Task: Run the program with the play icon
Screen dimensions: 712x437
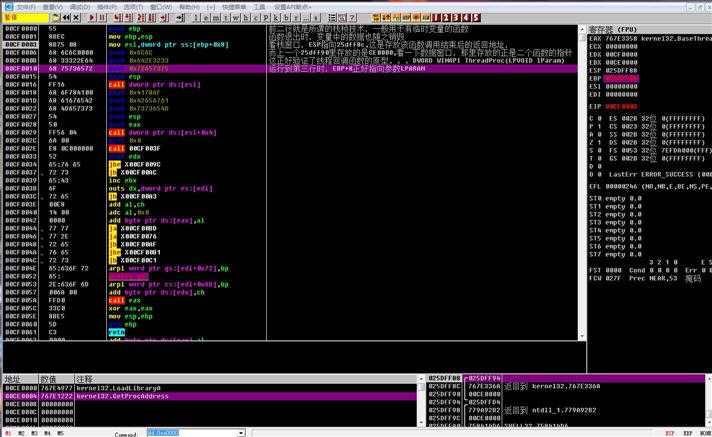Action: click(91, 18)
